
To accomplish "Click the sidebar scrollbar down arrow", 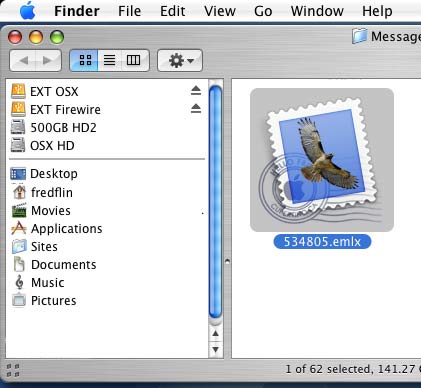I will point(216,350).
